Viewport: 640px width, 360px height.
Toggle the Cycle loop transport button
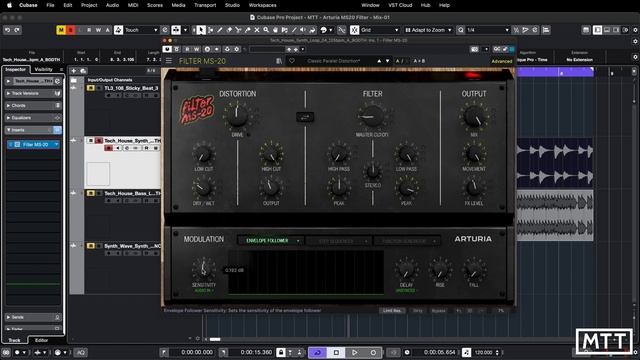pos(317,352)
